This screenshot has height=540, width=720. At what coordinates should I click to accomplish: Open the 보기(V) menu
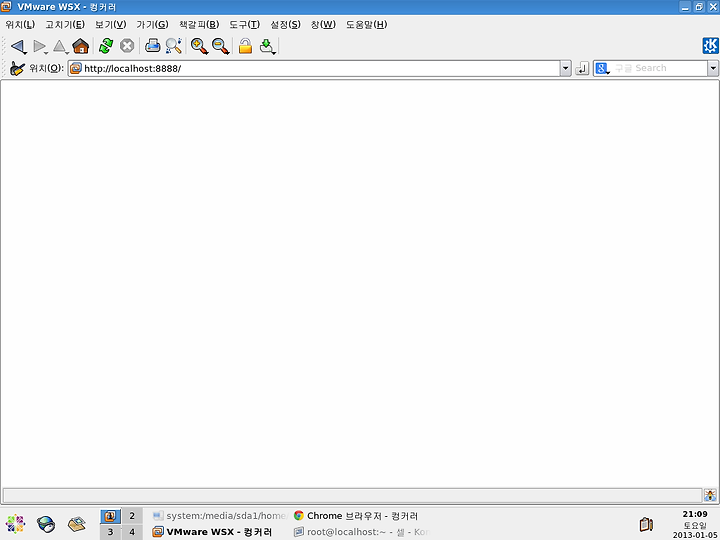[x=111, y=25]
